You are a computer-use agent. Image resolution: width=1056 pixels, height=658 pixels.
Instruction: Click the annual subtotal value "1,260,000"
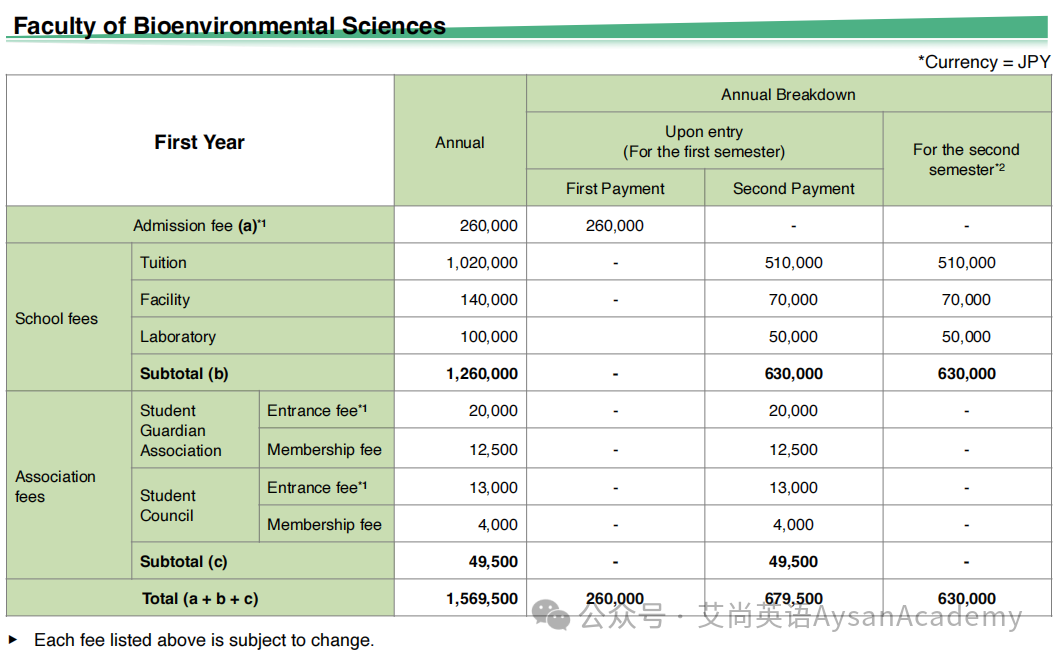coord(482,374)
